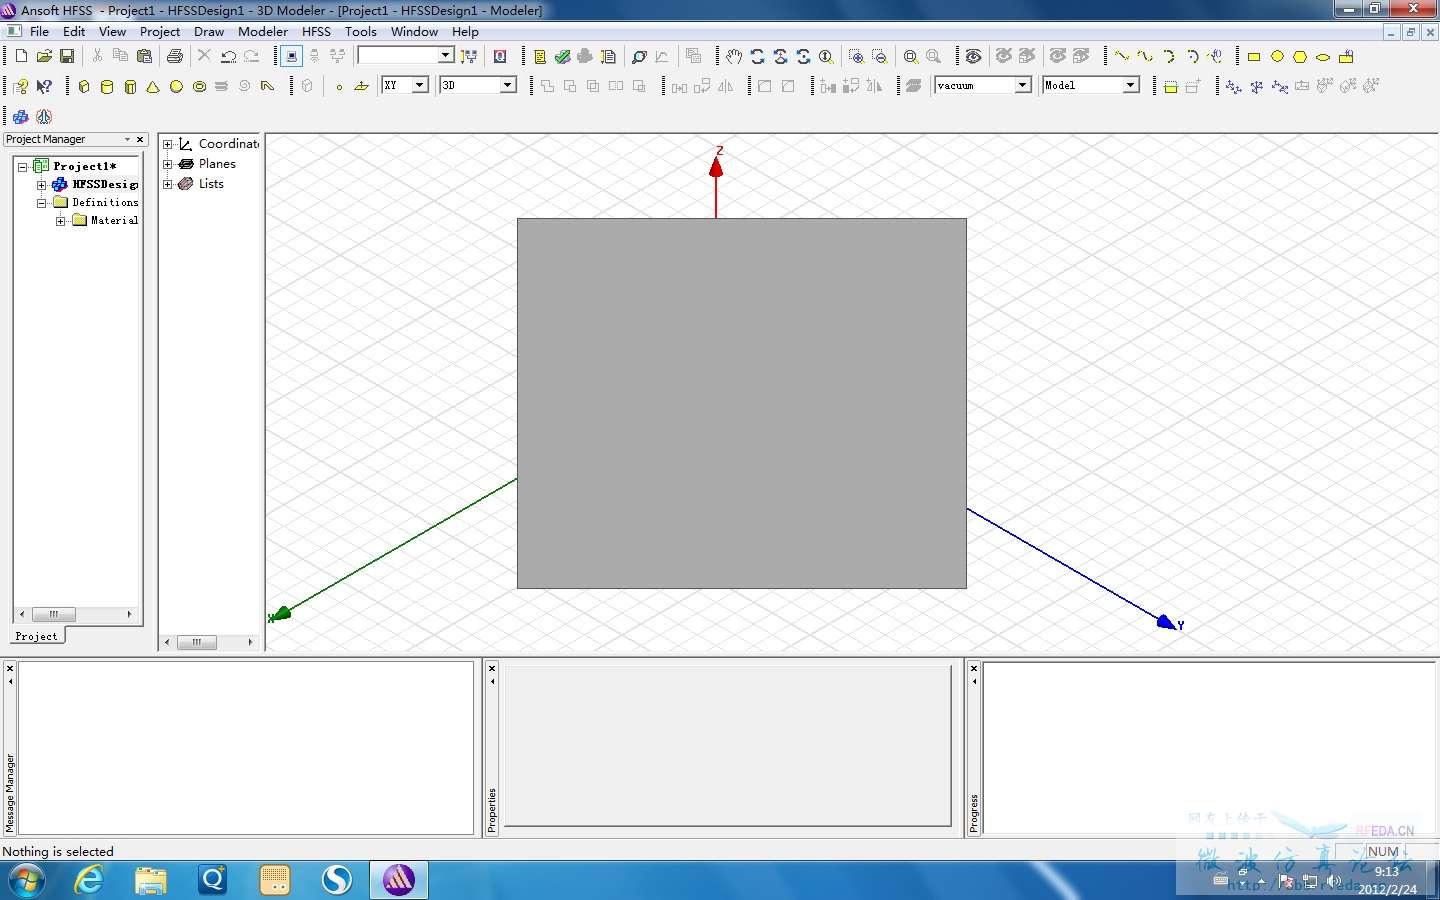Open the HFSS menu
This screenshot has height=900, width=1440.
316,32
